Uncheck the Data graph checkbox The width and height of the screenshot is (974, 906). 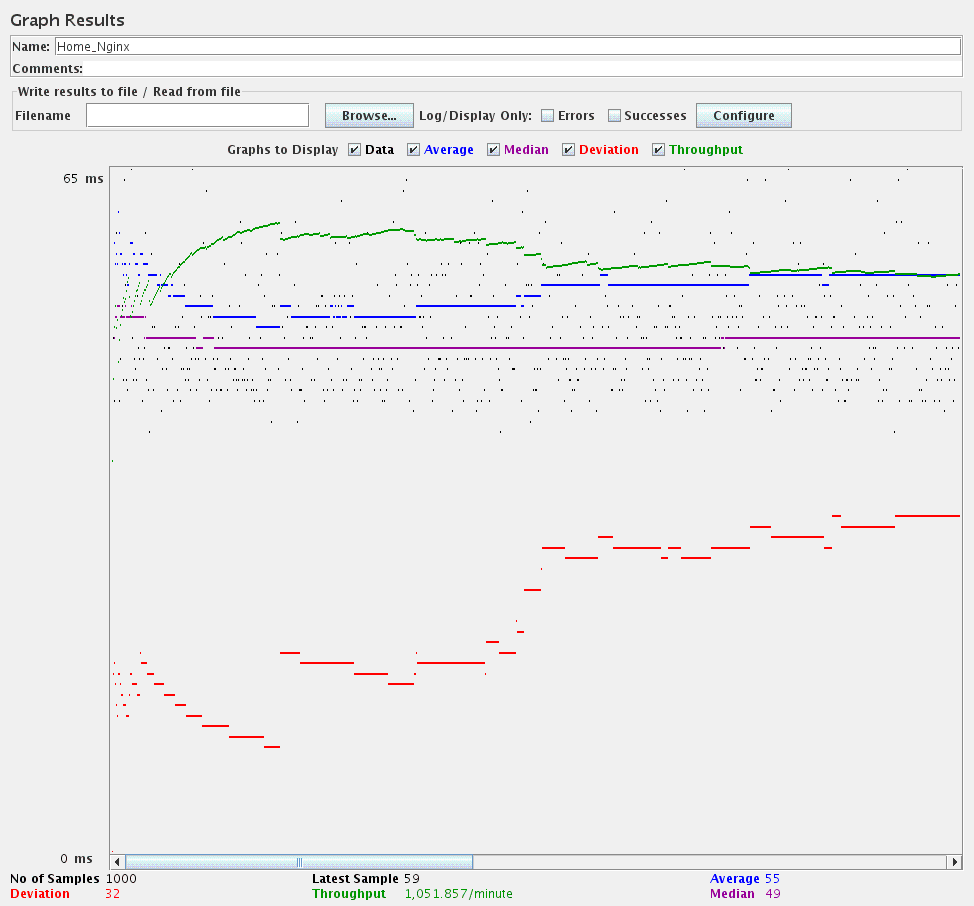click(x=354, y=150)
